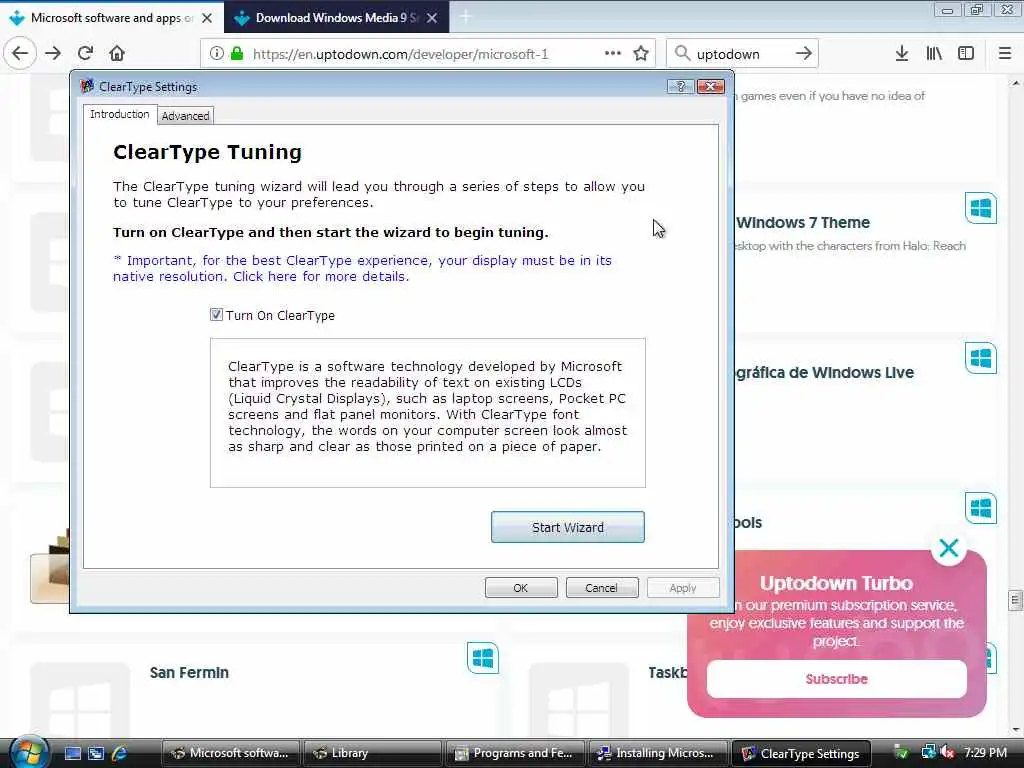1024x768 pixels.
Task: Switch to Library taskbar button
Action: click(x=373, y=753)
